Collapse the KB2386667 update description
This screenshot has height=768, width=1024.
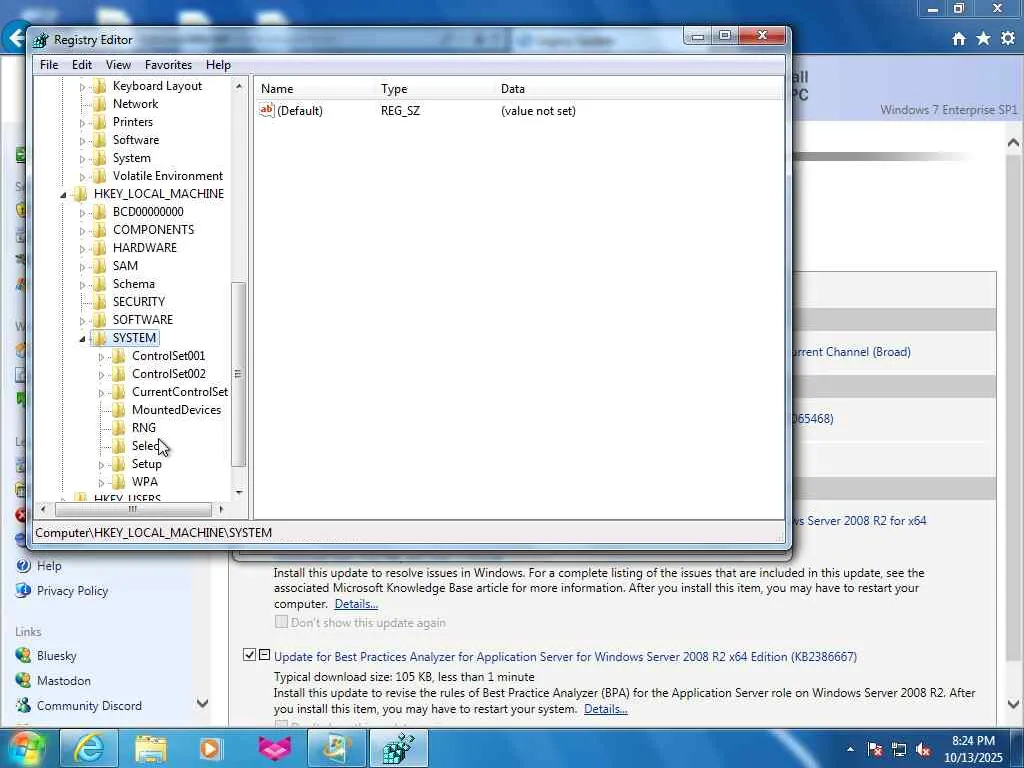click(264, 654)
